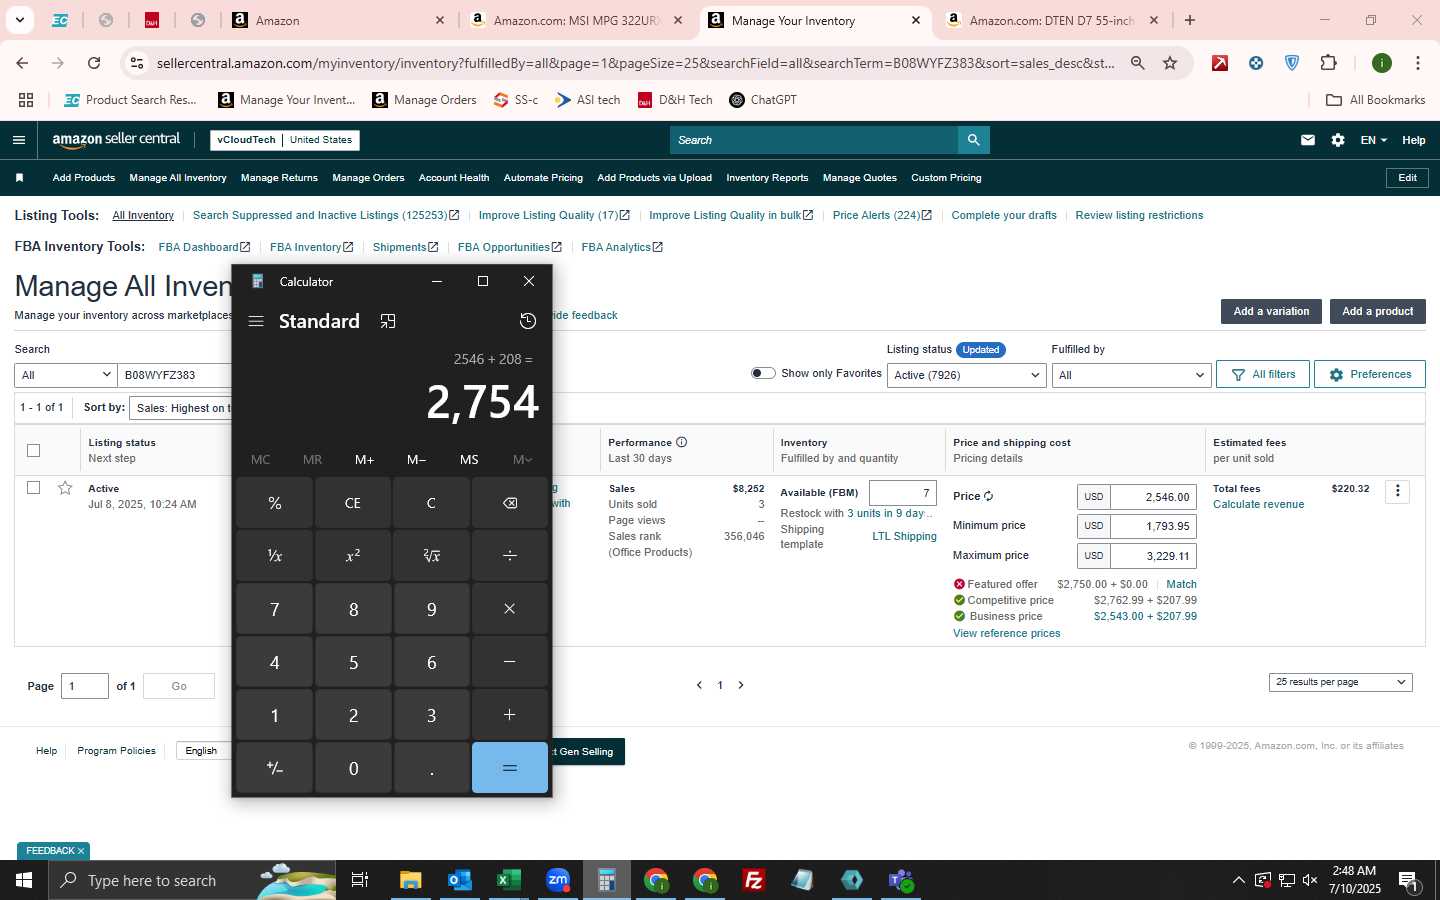This screenshot has height=900, width=1440.
Task: Click the Chrome three-dot menu
Action: [x=1418, y=63]
